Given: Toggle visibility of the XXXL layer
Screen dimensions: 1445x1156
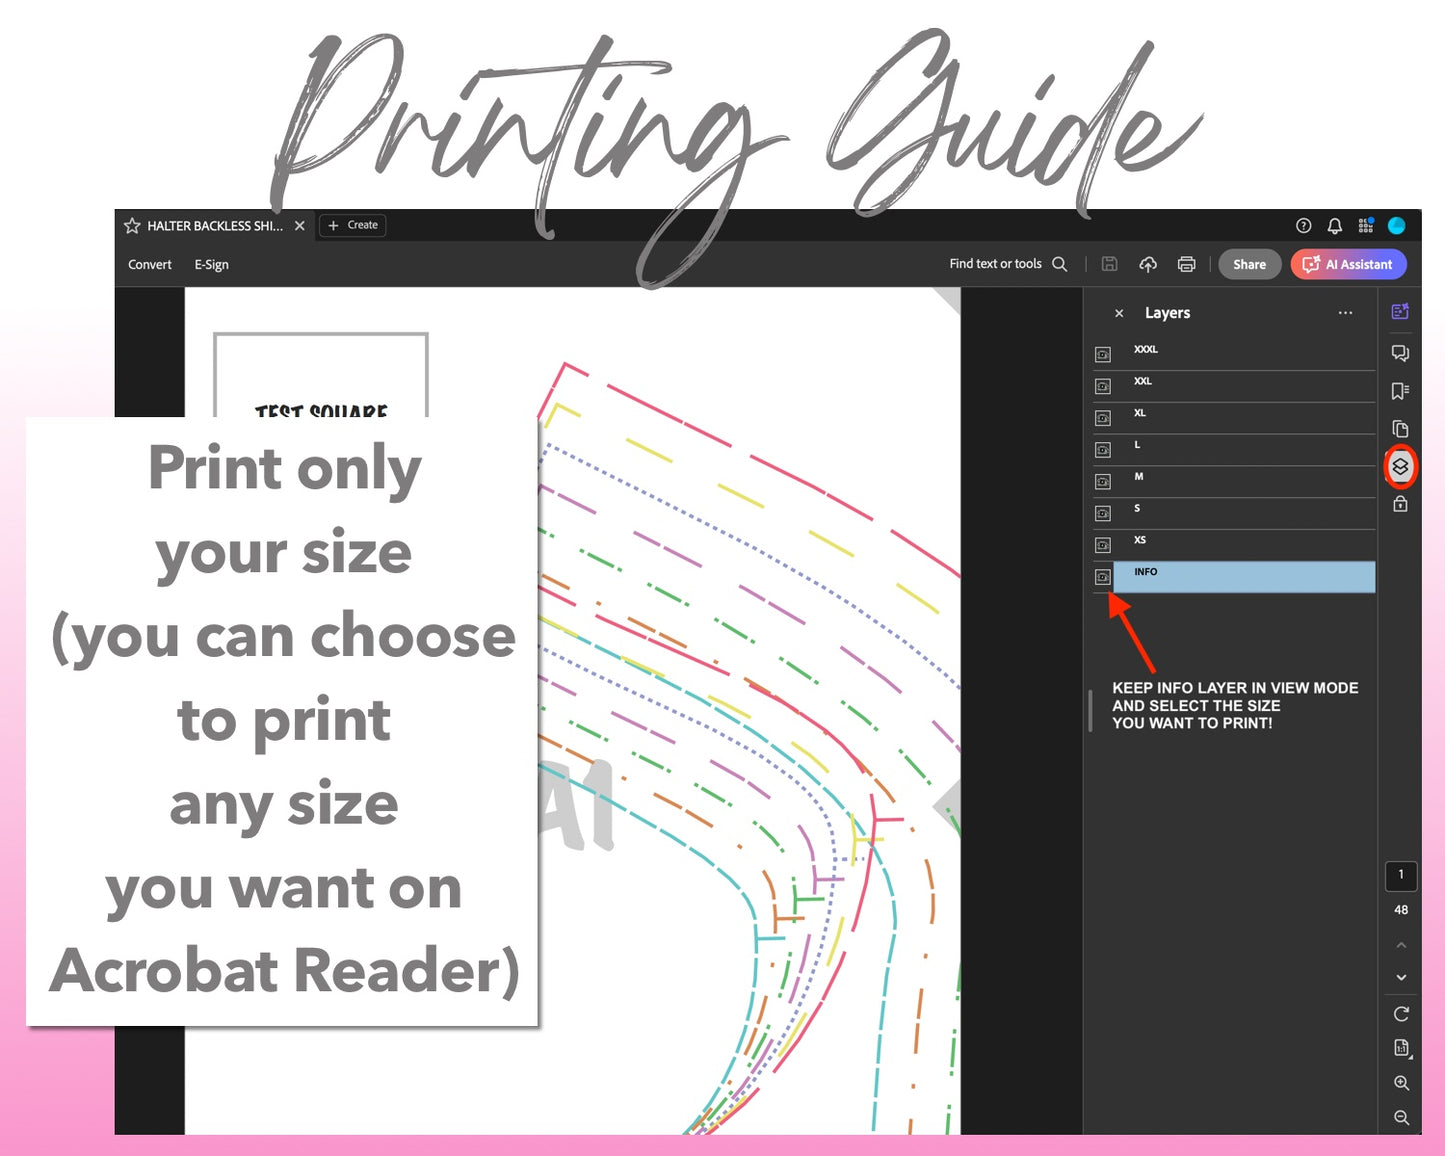Looking at the screenshot, I should tap(1103, 354).
